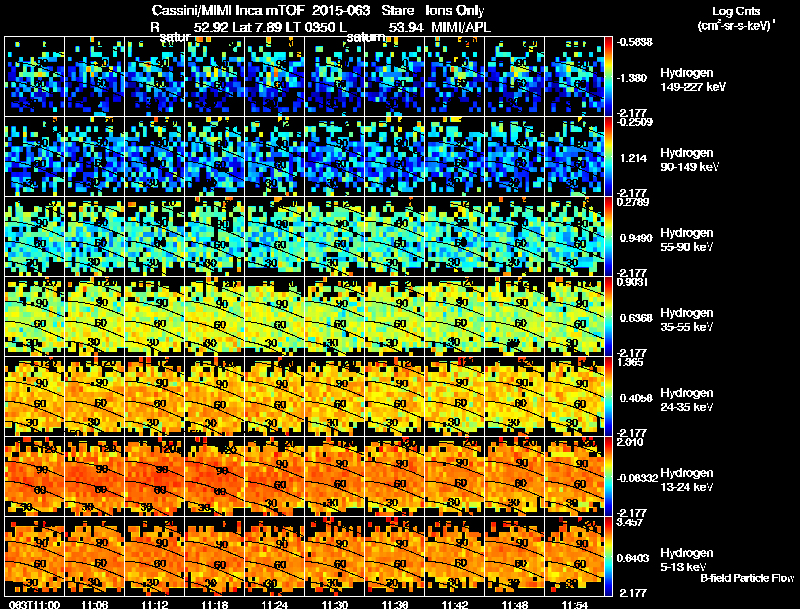This screenshot has width=800, height=609.
Task: Click the 3.457 color scale value
Action: point(630,522)
